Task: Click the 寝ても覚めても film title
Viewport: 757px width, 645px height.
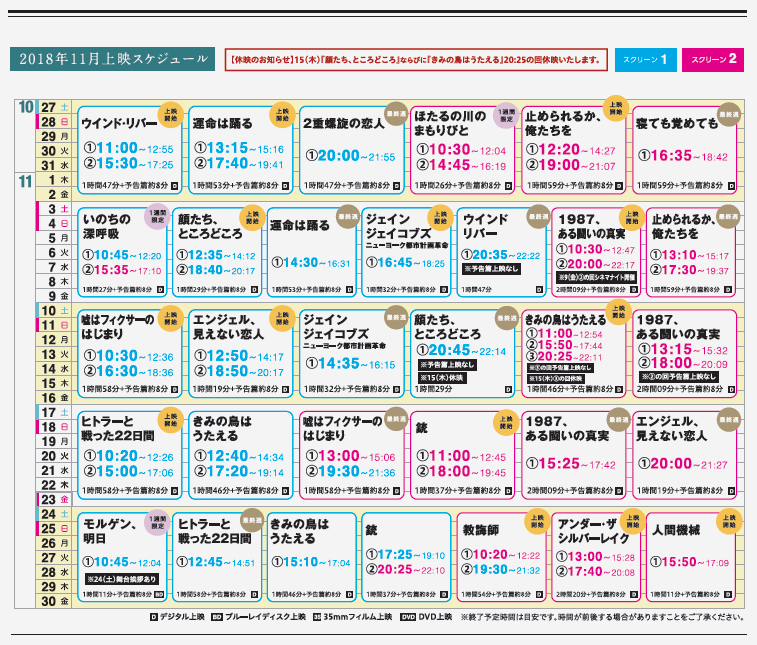Action: pyautogui.click(x=677, y=124)
